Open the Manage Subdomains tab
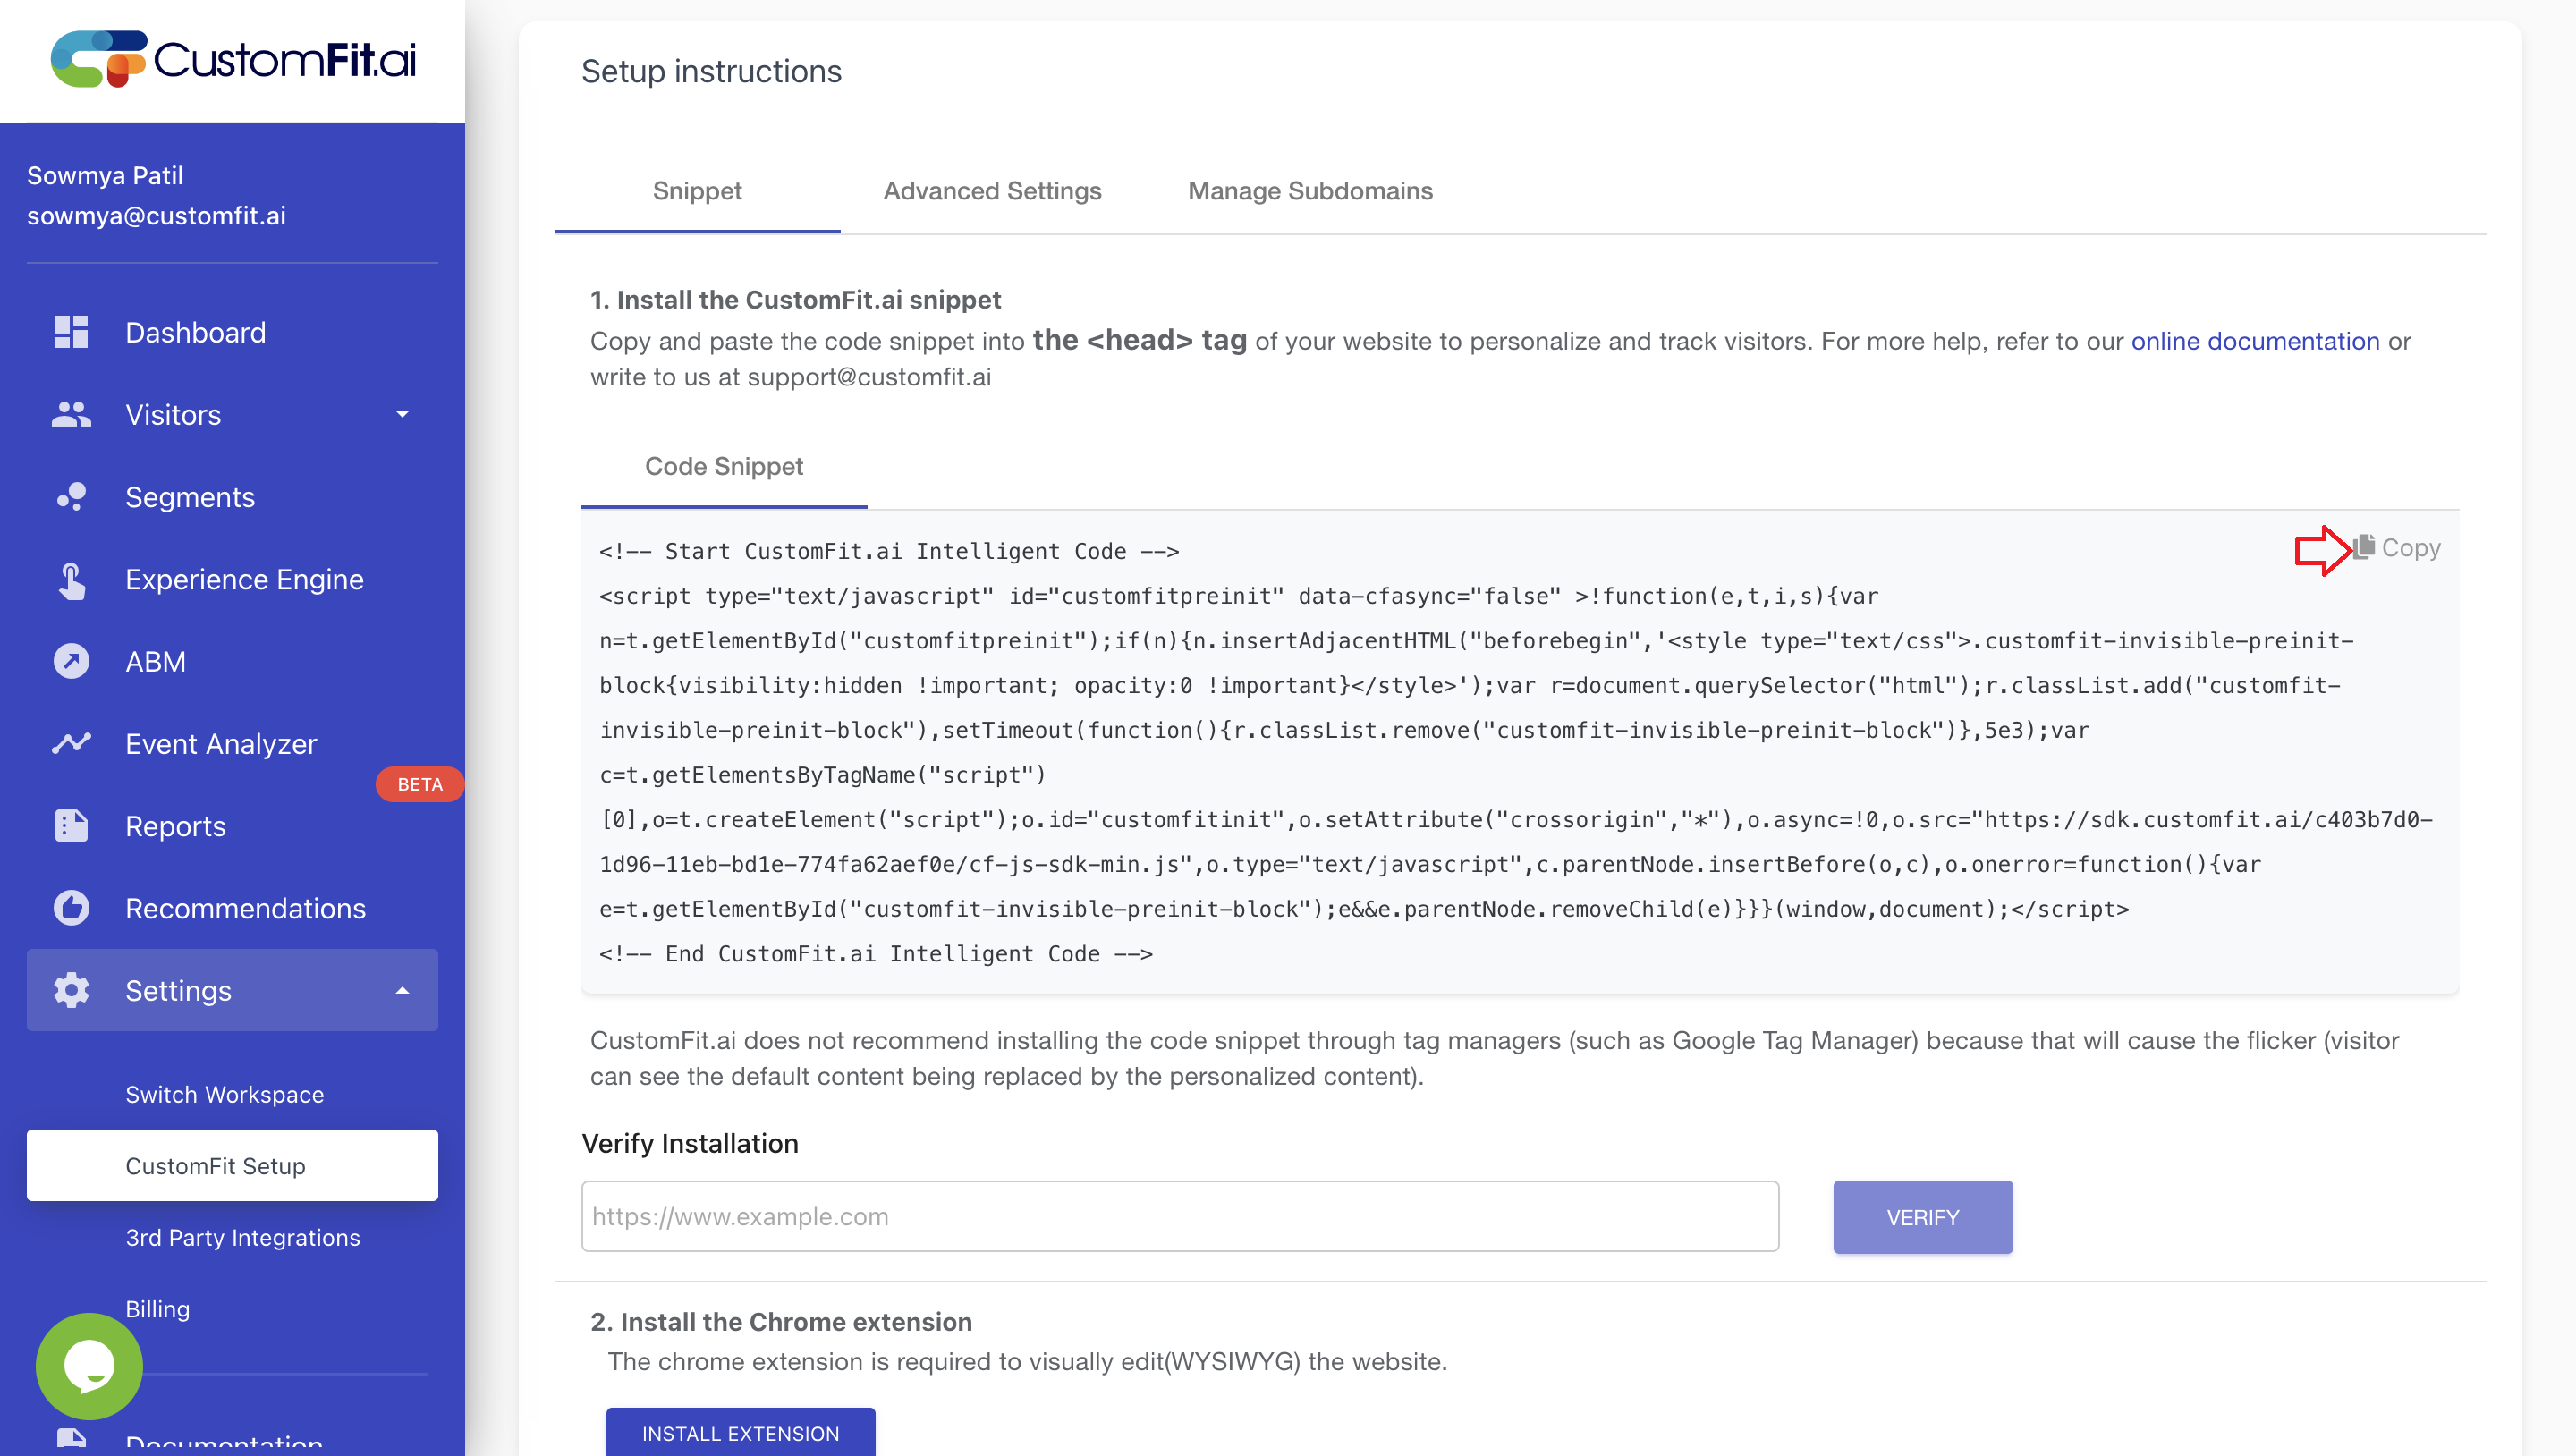The width and height of the screenshot is (2576, 1456). (x=1309, y=191)
